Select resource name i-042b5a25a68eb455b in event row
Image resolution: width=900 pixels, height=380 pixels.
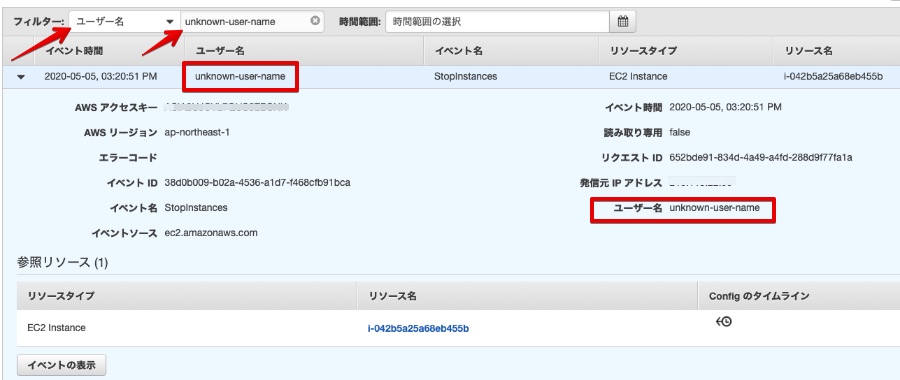(833, 76)
